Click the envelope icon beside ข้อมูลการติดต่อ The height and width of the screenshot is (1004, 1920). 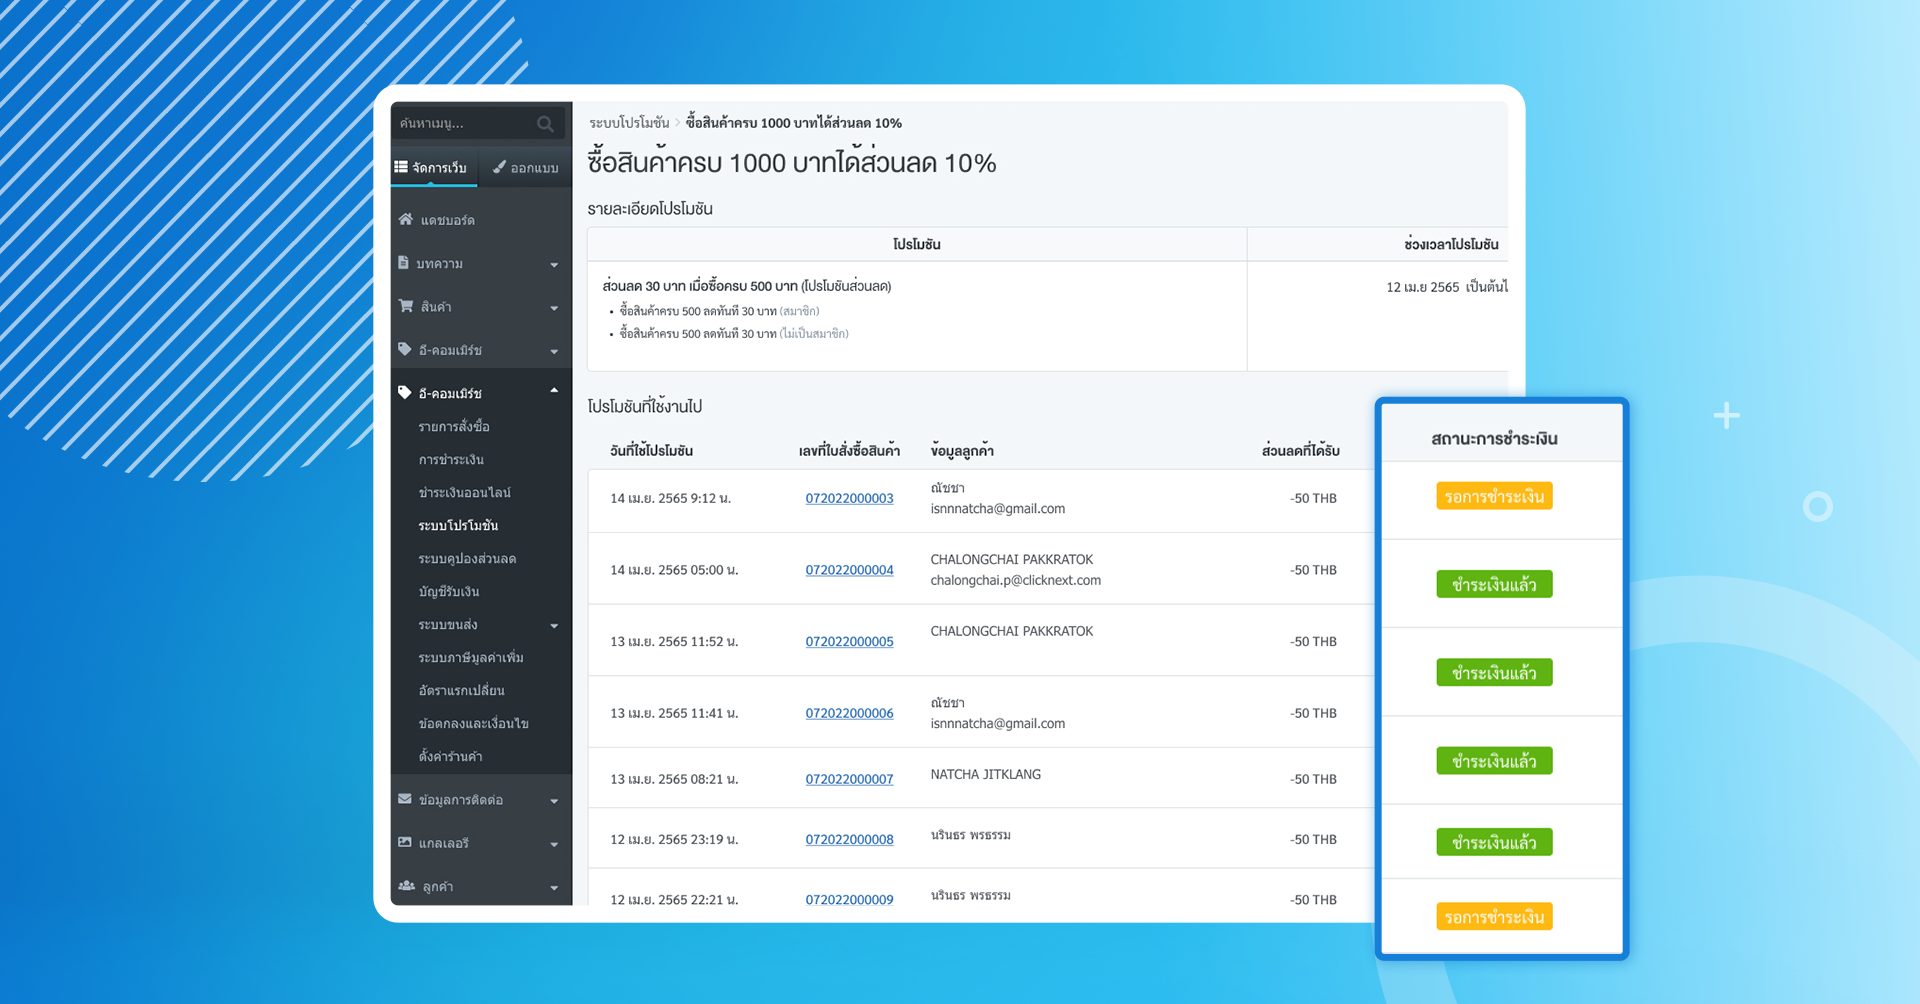405,799
